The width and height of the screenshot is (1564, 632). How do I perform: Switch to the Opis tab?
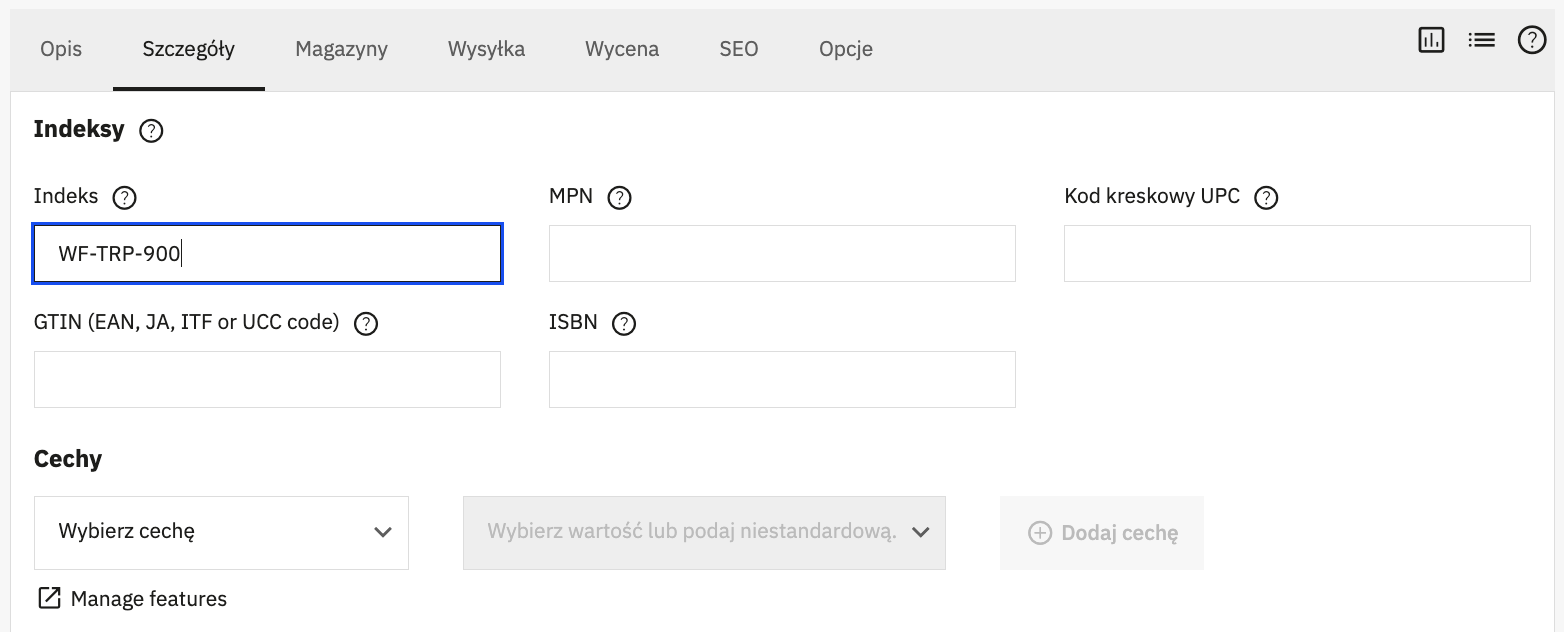61,49
